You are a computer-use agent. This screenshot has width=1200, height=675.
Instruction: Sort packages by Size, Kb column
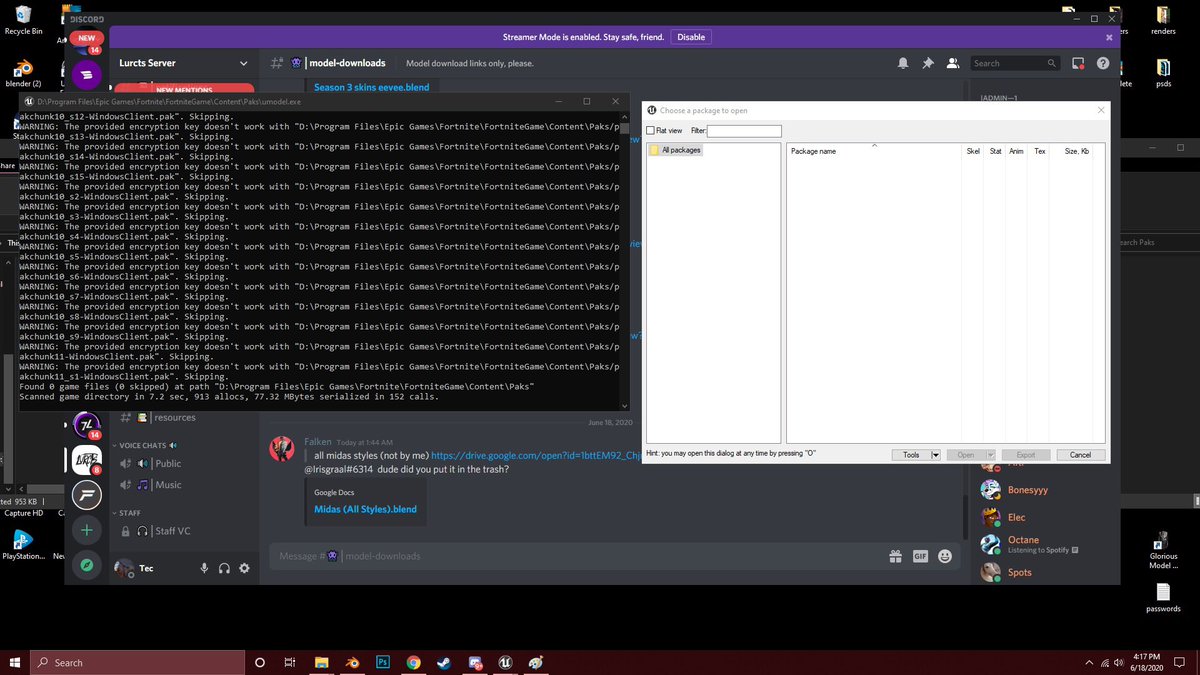[x=1077, y=151]
